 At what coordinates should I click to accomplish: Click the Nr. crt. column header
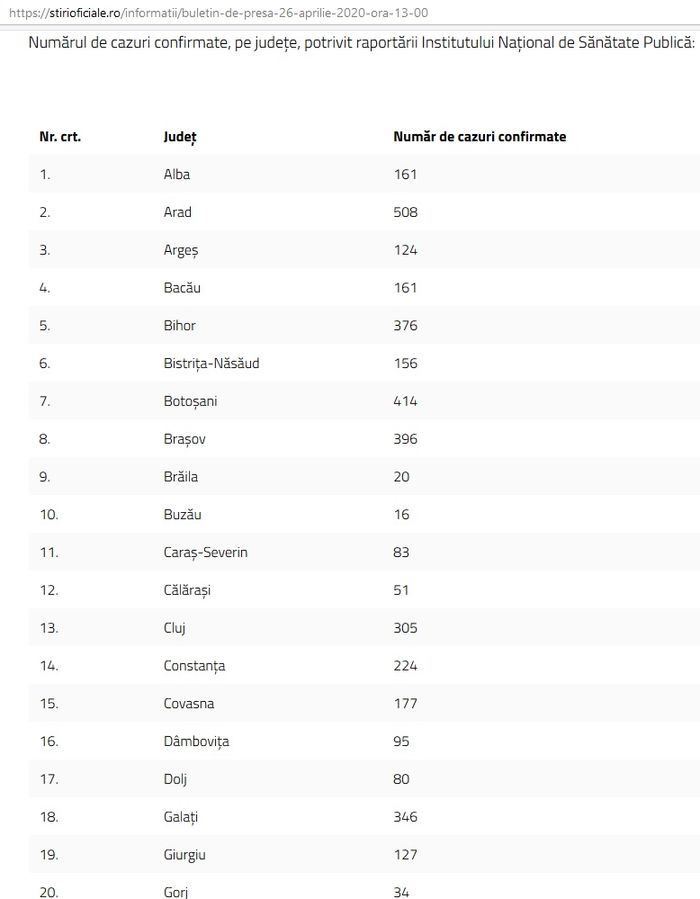[60, 136]
